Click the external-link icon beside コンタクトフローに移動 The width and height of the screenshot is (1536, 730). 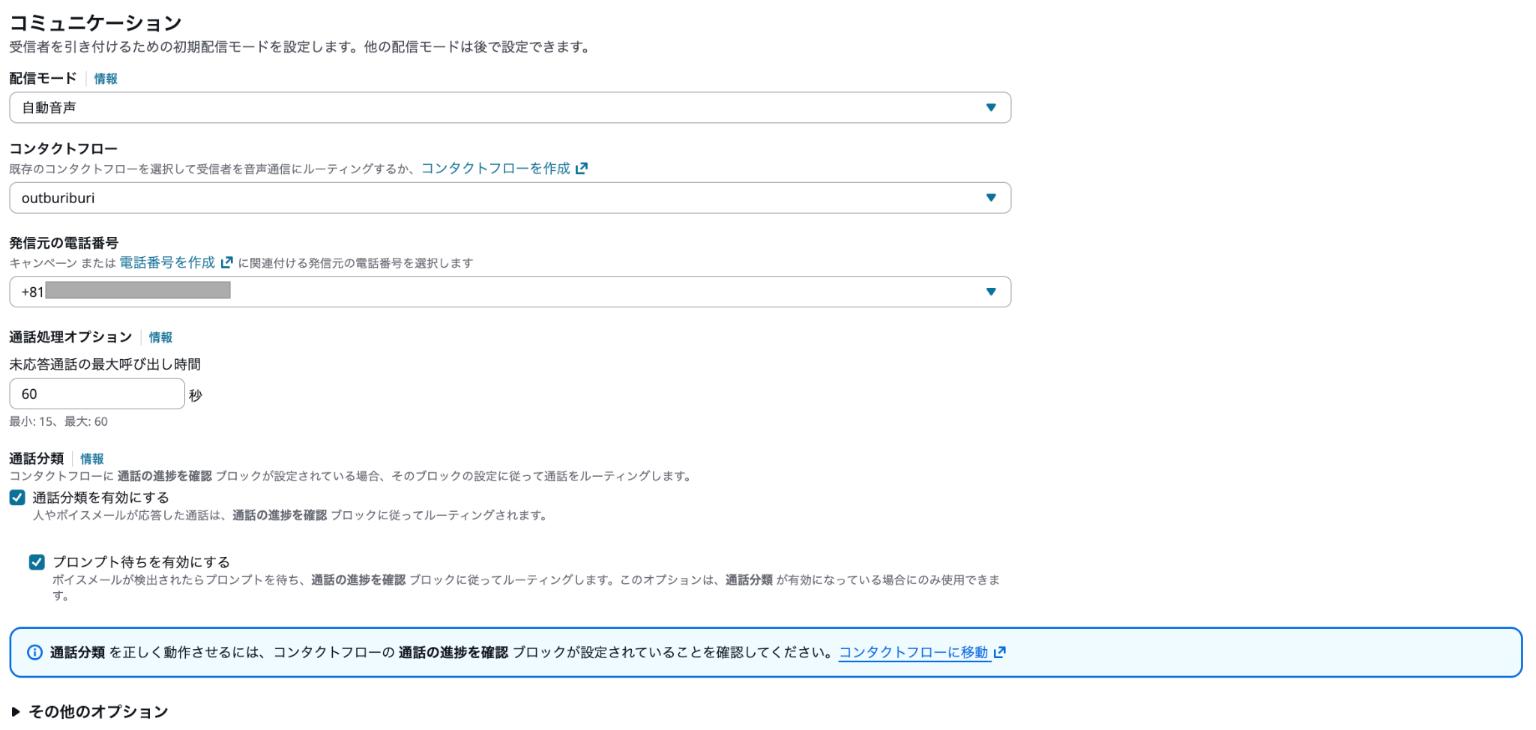click(x=1000, y=652)
